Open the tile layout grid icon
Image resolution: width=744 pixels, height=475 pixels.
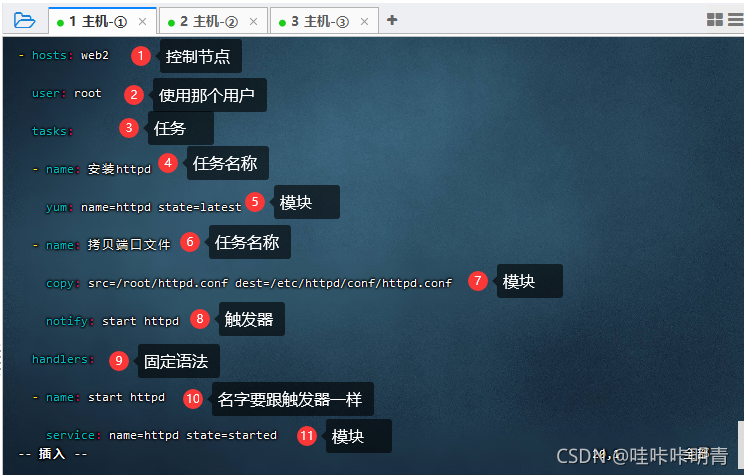[x=715, y=19]
